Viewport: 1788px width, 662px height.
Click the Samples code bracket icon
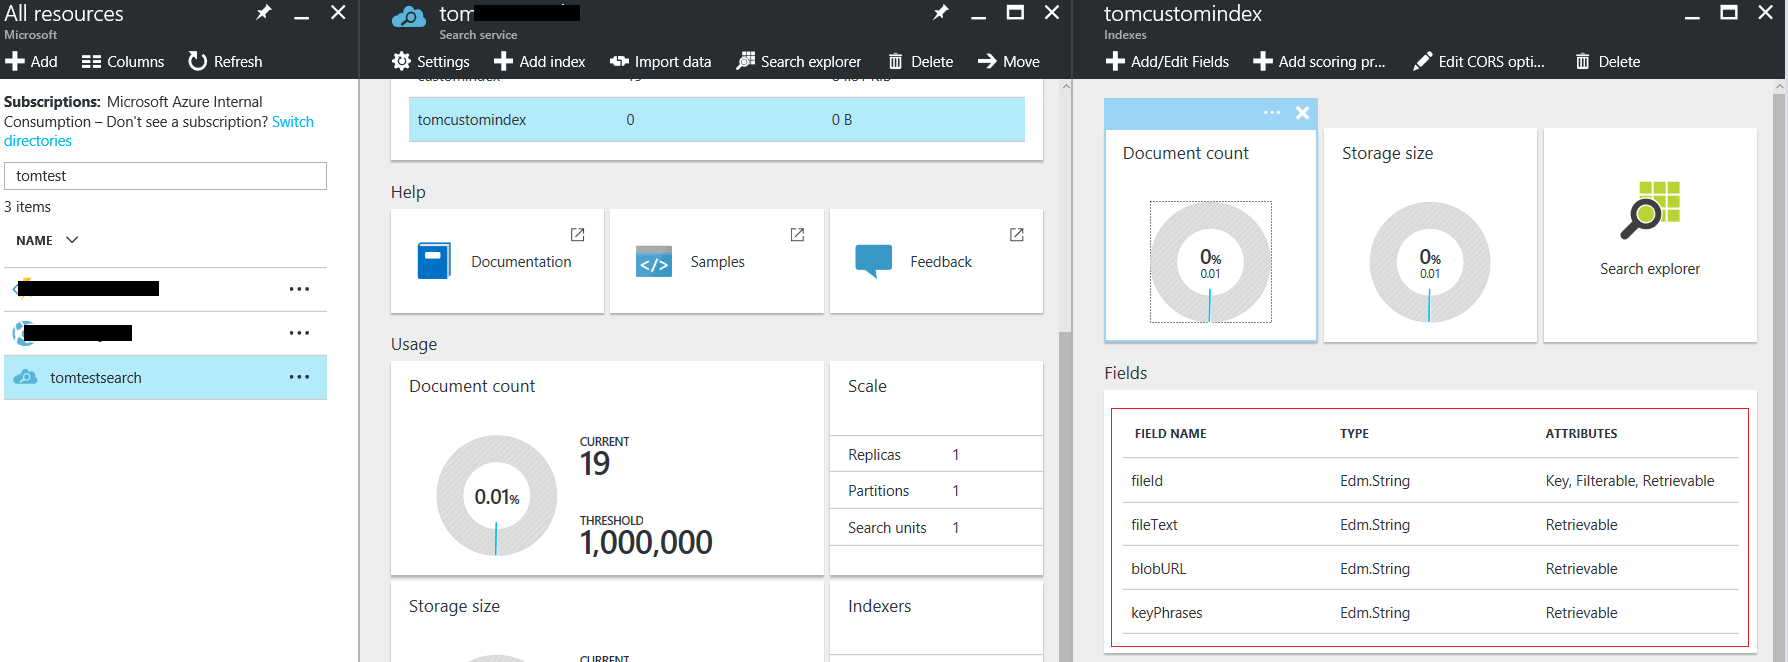[x=654, y=262]
